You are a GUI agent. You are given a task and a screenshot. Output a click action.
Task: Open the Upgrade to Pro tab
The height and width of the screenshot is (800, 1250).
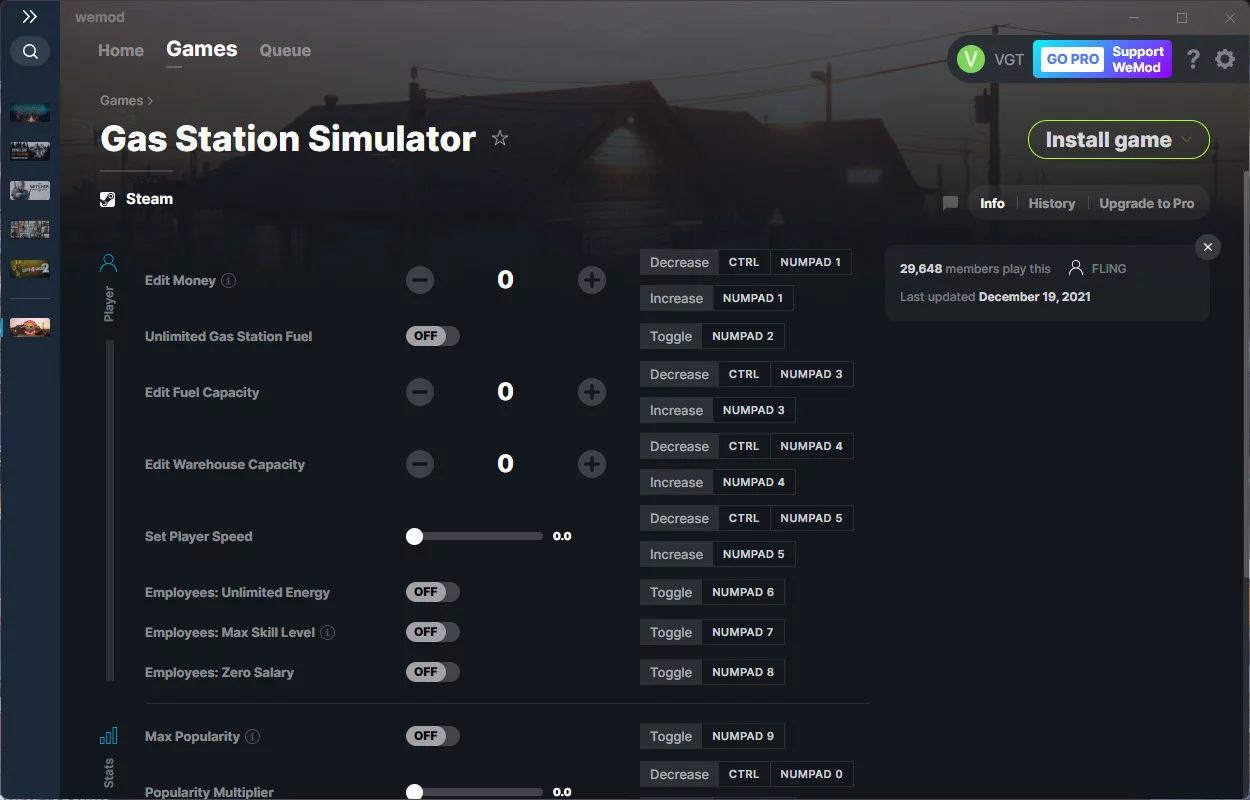(x=1147, y=203)
